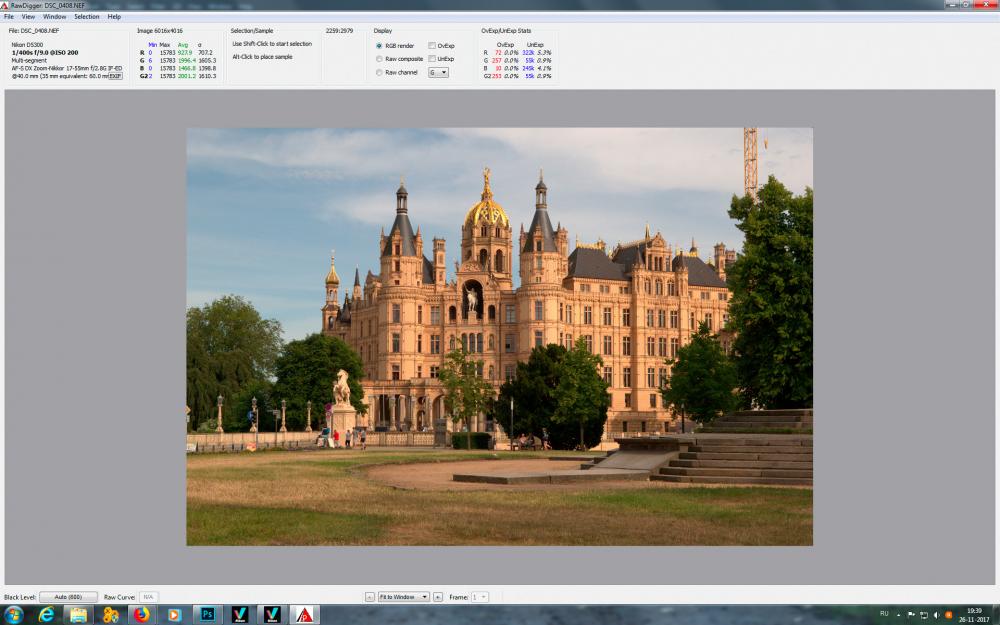This screenshot has height=625, width=1000.
Task: Open the Frame number dropdown
Action: (480, 597)
